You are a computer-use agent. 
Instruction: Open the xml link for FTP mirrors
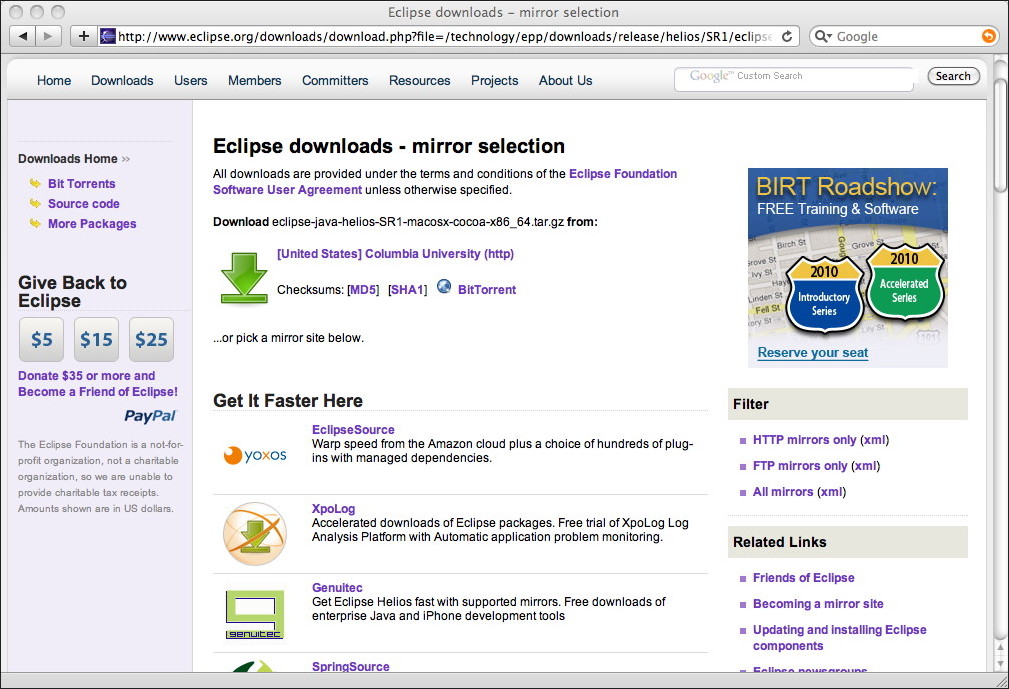point(866,465)
